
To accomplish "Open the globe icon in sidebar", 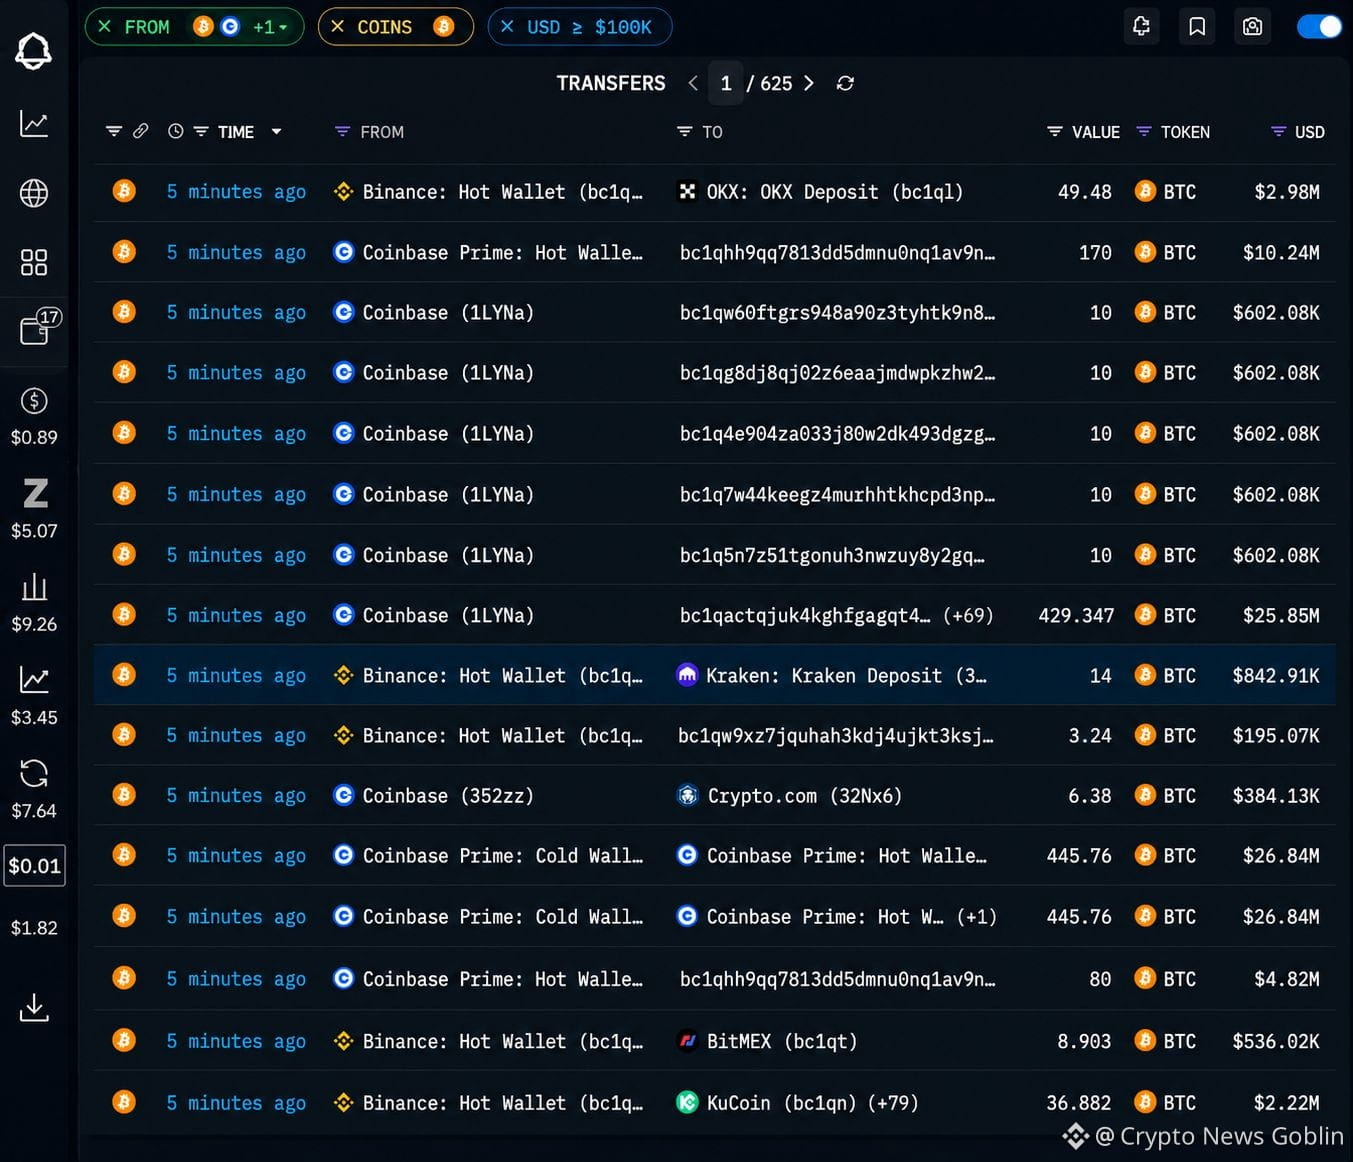I will coord(34,193).
